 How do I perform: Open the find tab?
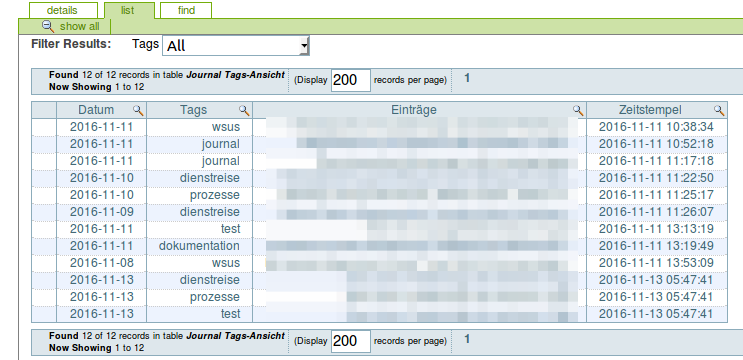click(x=186, y=10)
